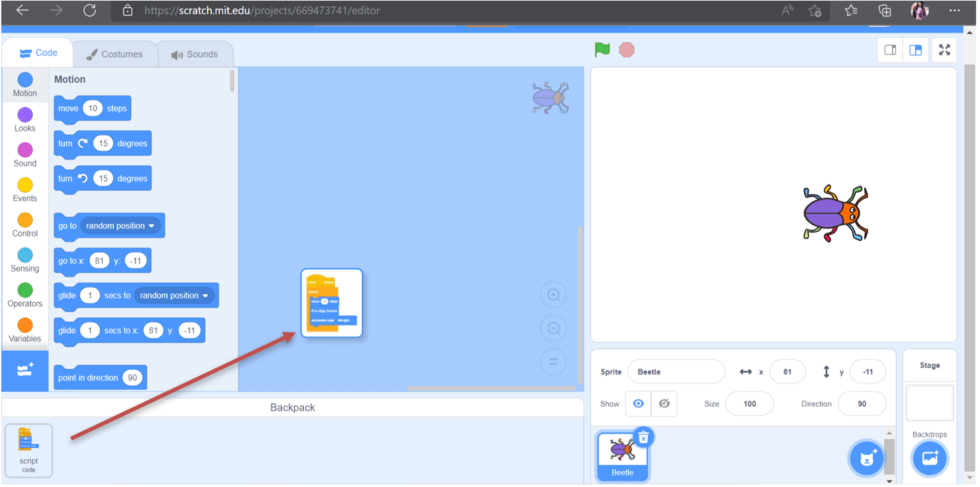980x487 pixels.
Task: Open Choose a Sprite button
Action: (x=866, y=459)
